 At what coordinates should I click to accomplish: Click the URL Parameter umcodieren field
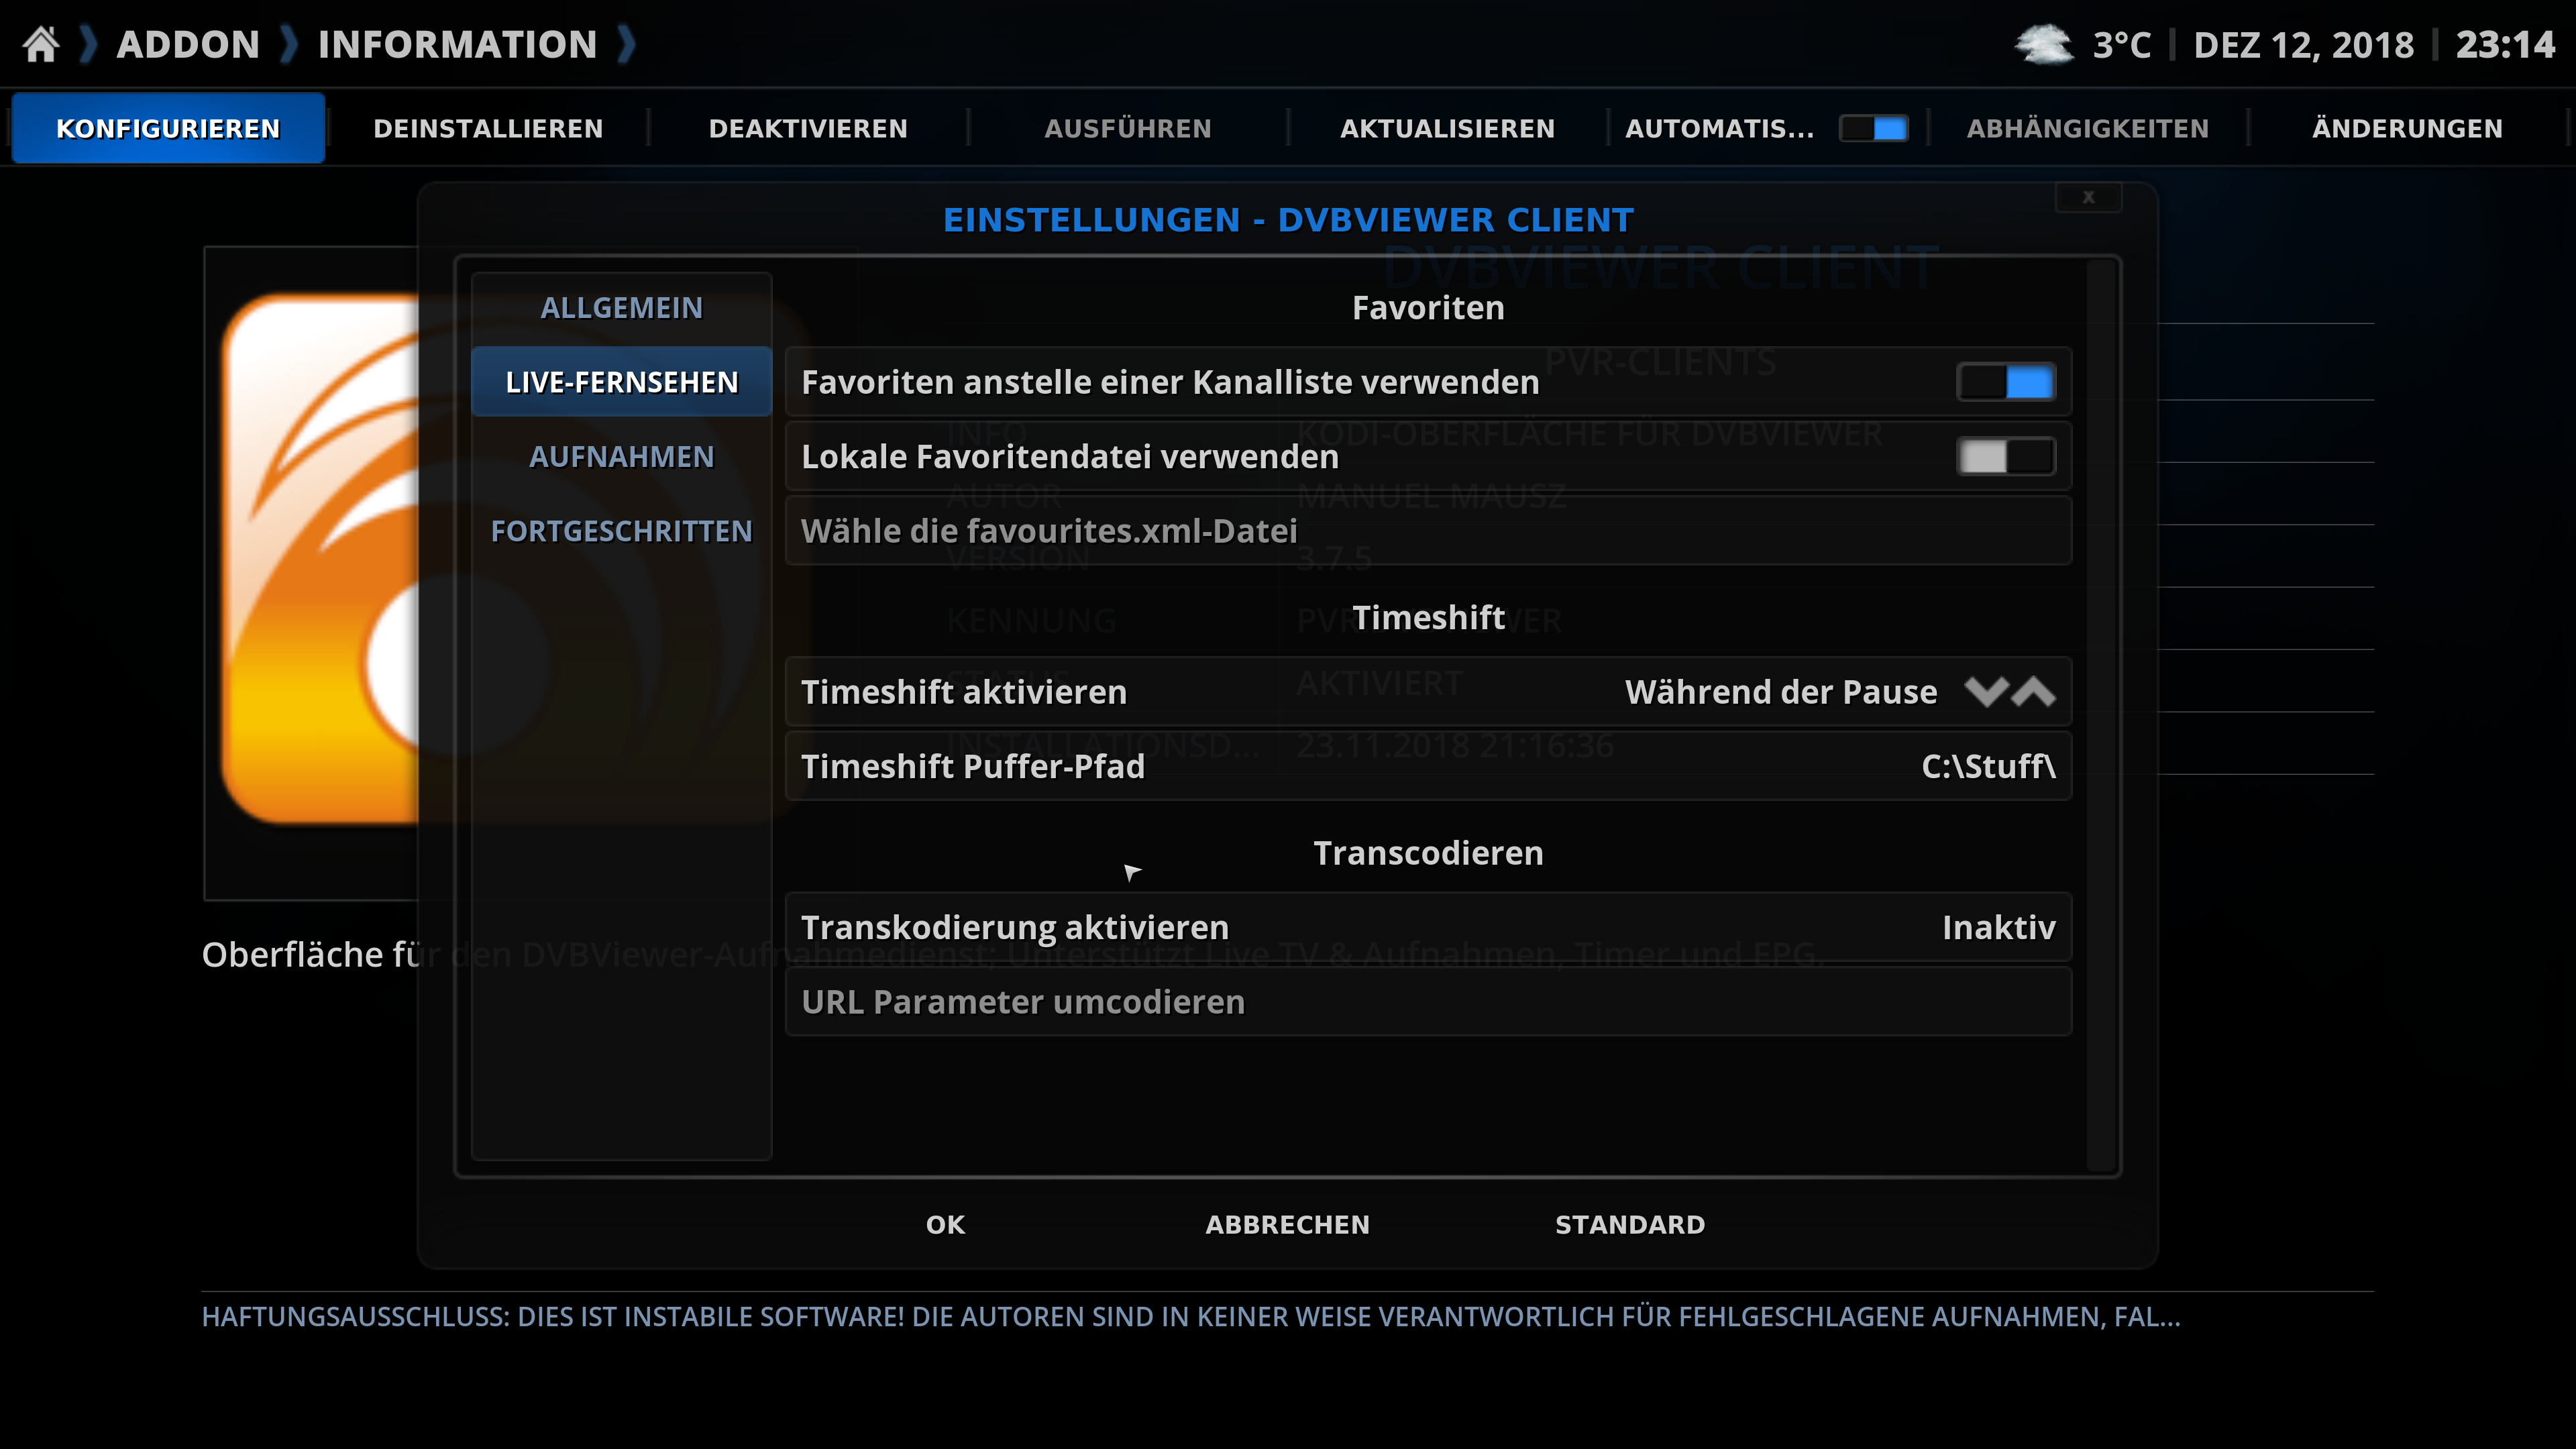pos(1428,1002)
